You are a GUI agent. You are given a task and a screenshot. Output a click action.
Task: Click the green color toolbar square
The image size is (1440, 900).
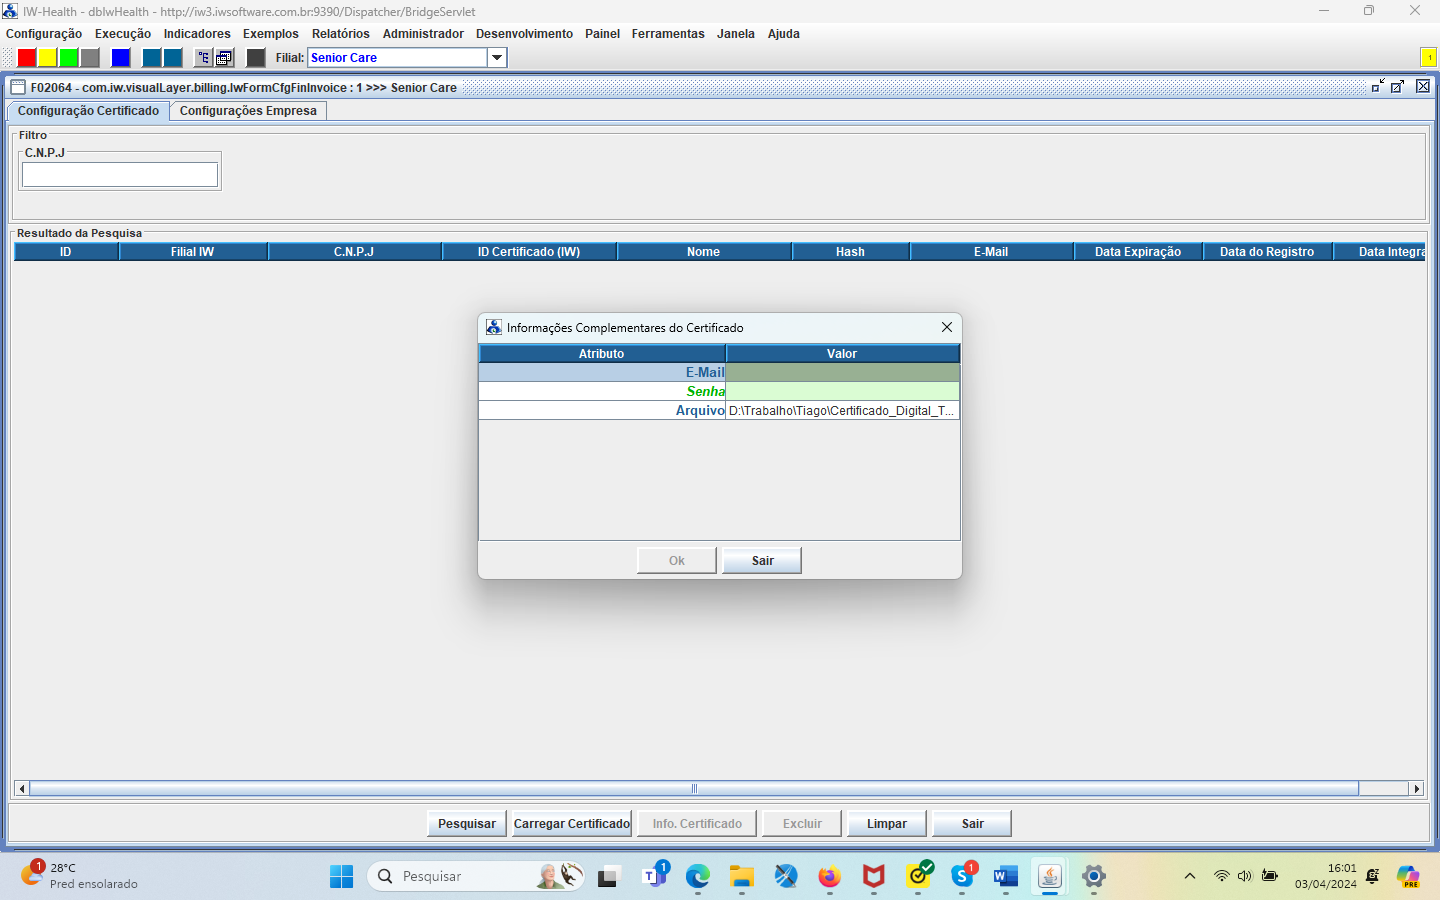click(69, 58)
